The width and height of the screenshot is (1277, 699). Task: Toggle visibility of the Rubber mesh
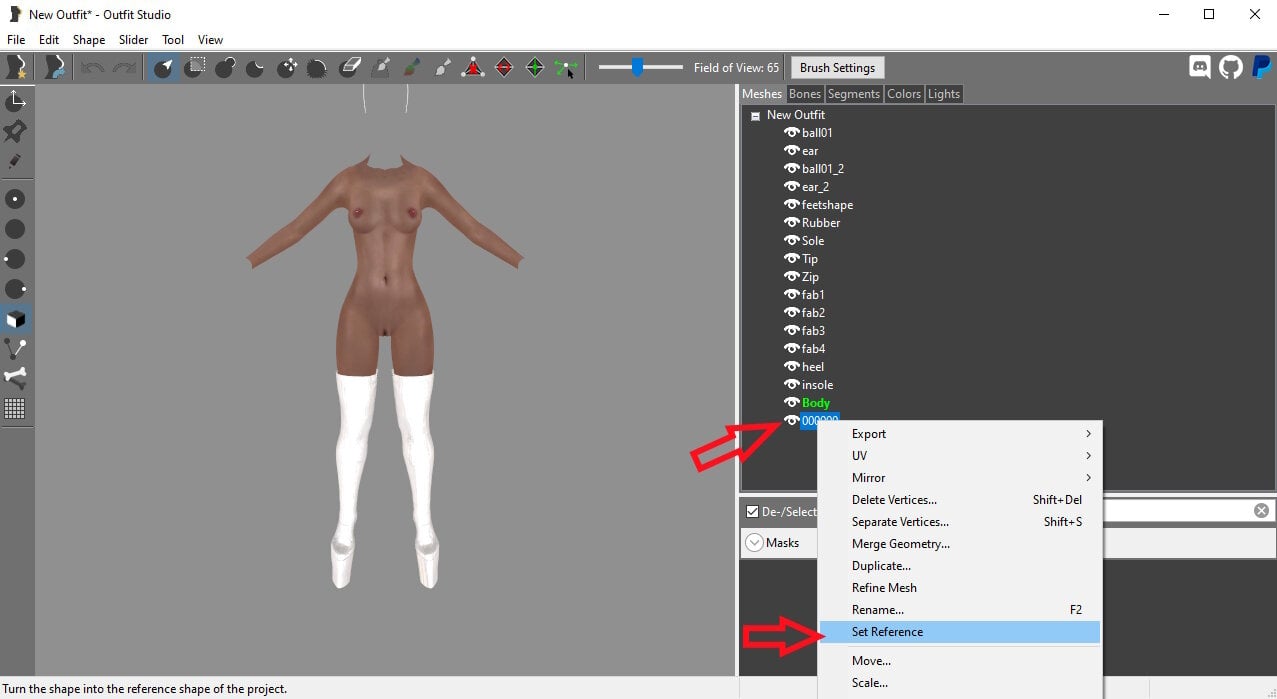click(x=791, y=223)
